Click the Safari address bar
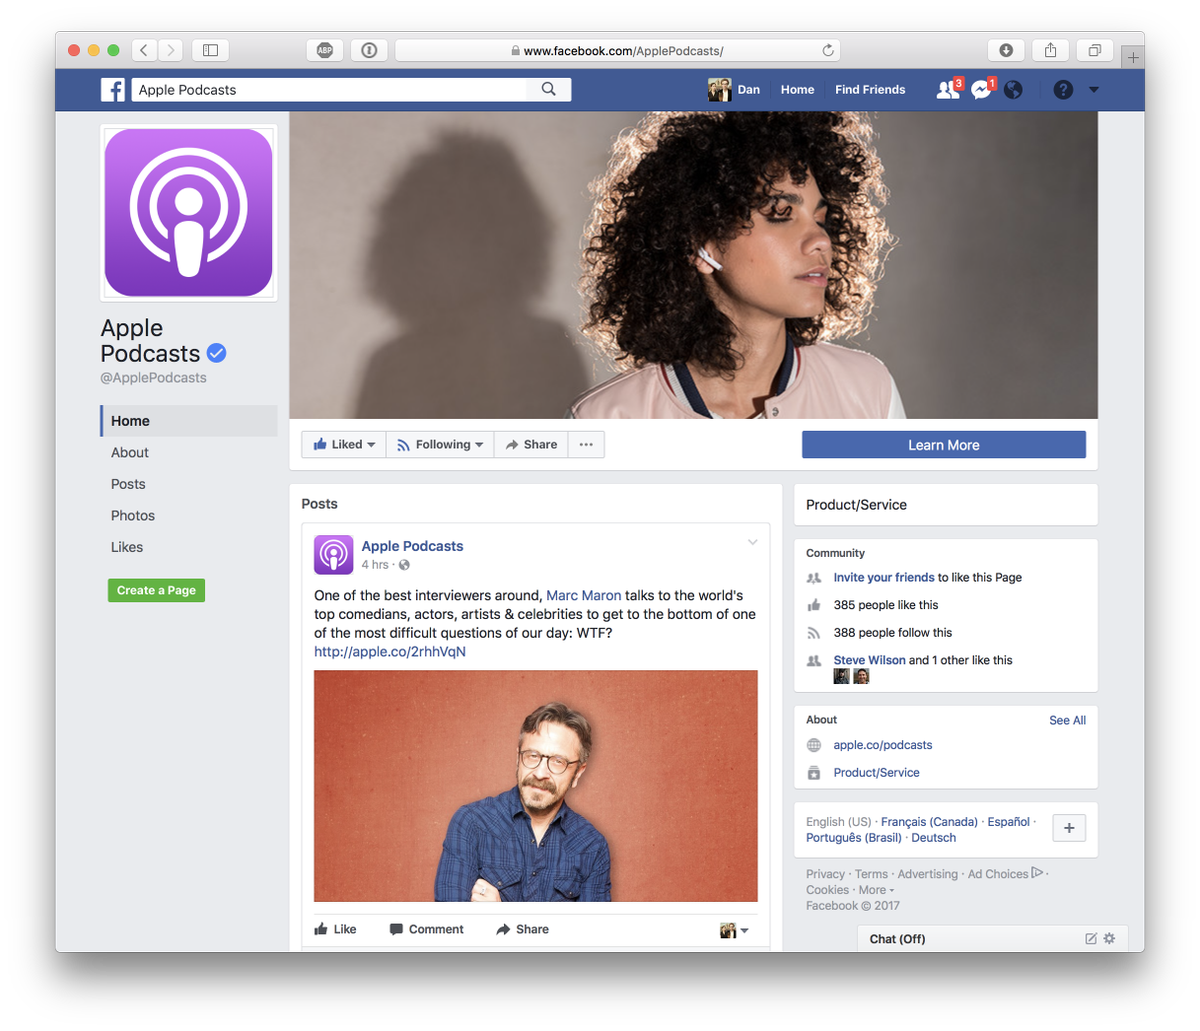Image resolution: width=1200 pixels, height=1031 pixels. [617, 50]
